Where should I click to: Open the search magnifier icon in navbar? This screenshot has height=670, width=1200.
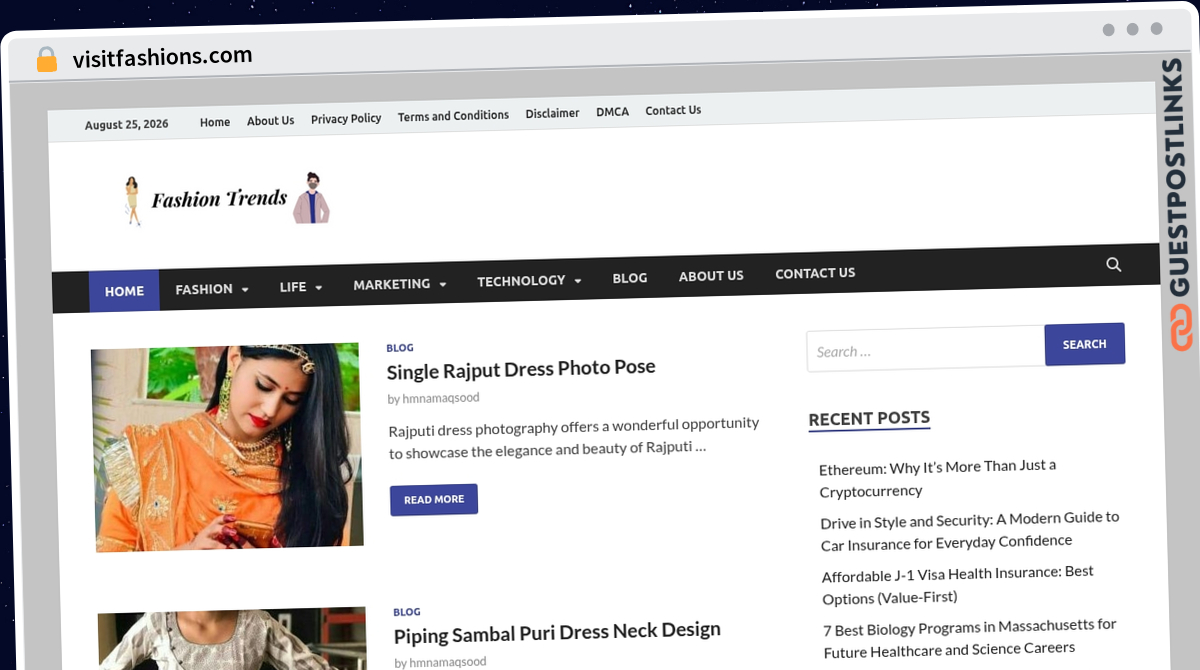click(1113, 265)
